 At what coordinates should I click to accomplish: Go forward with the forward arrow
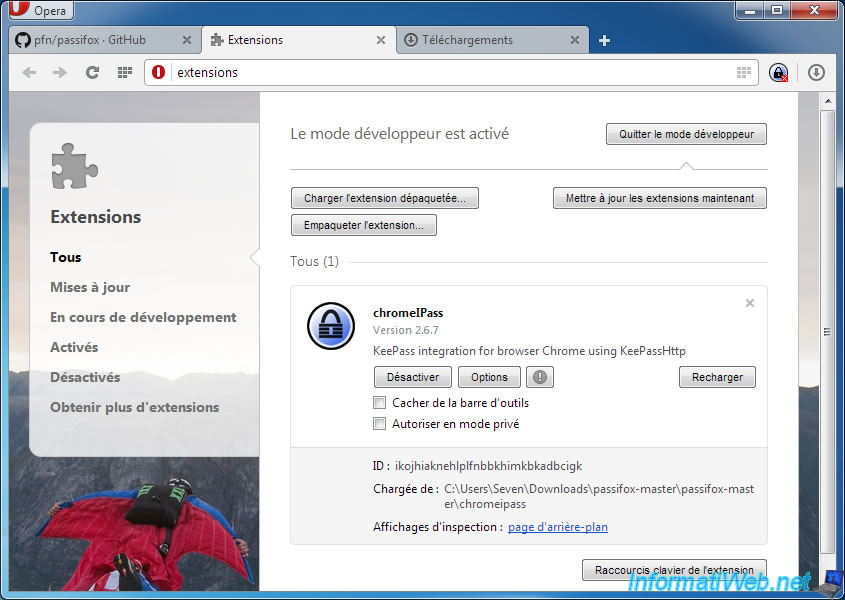60,72
